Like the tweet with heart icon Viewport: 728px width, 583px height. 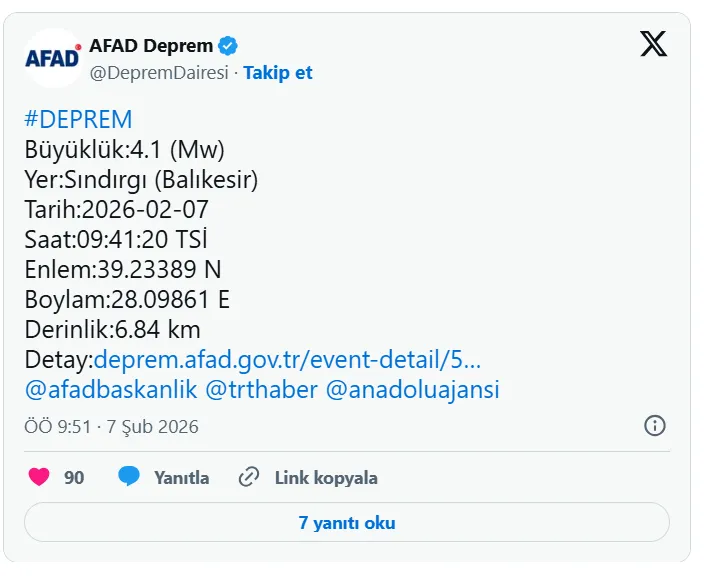[x=39, y=477]
